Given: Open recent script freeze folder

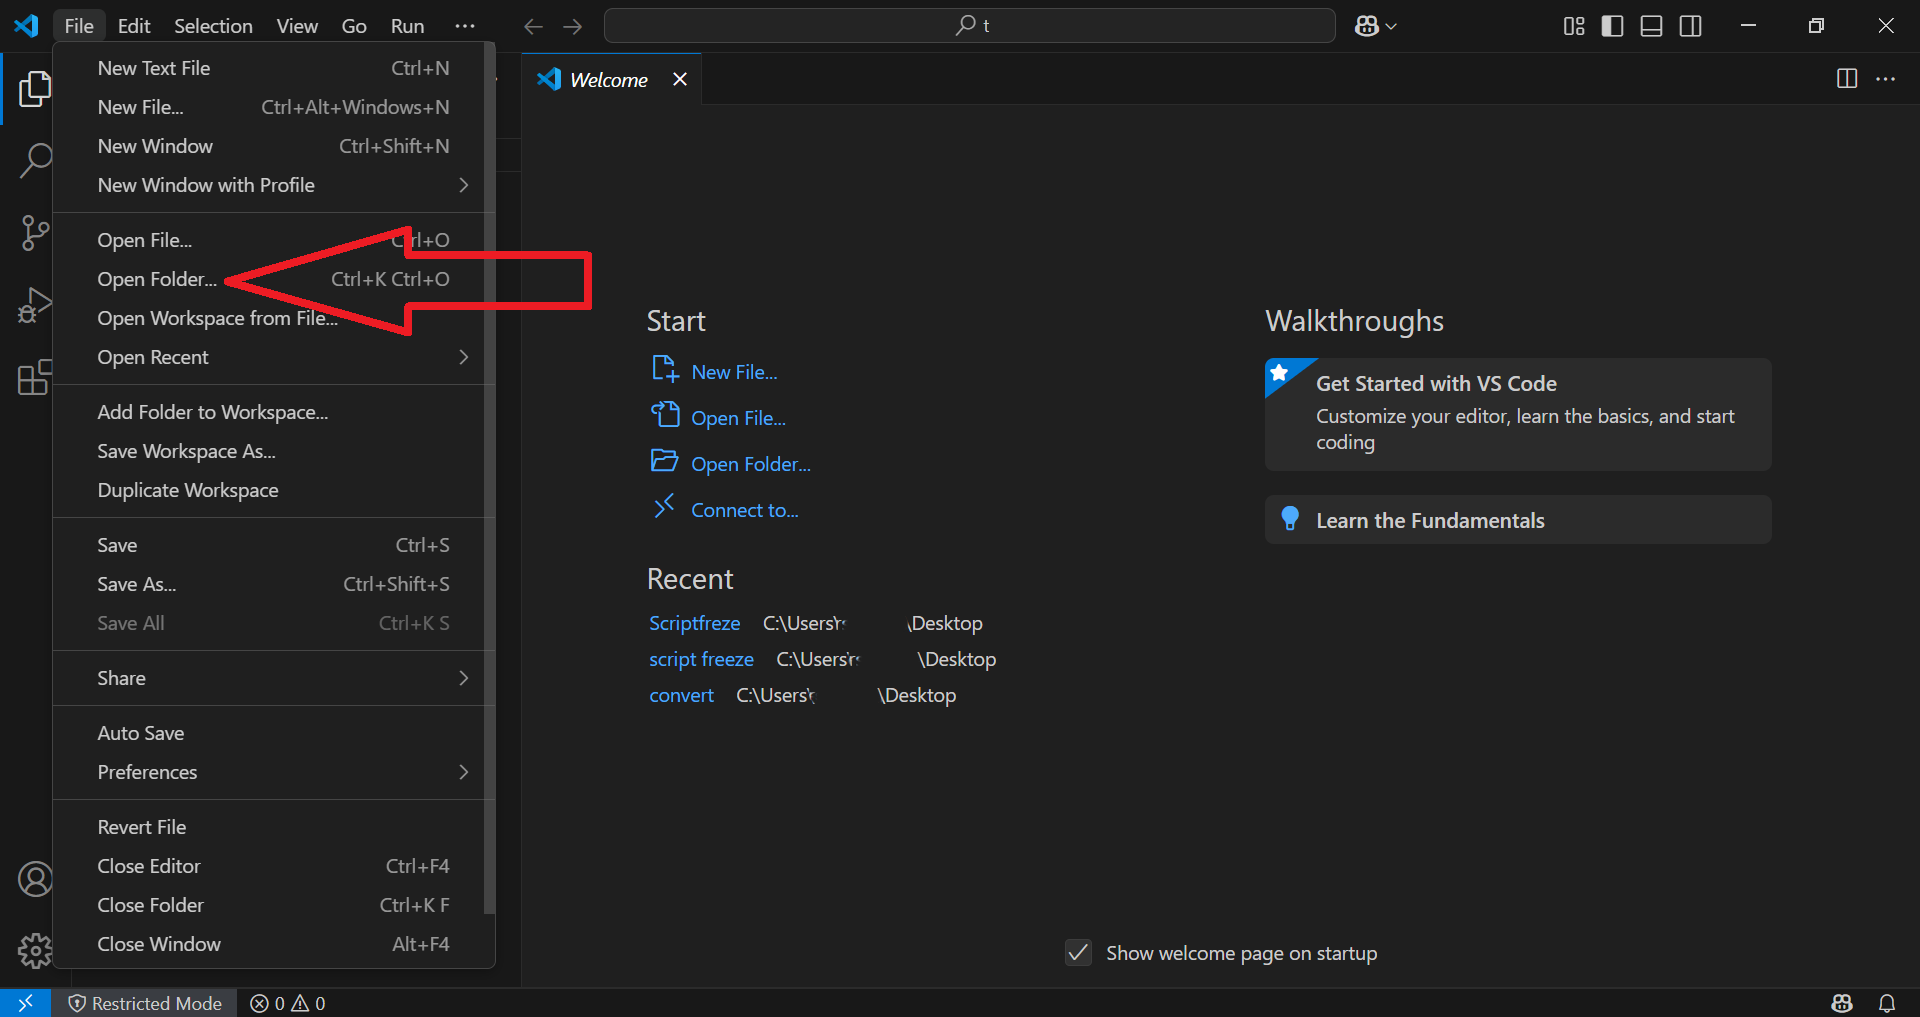Looking at the screenshot, I should (x=701, y=659).
